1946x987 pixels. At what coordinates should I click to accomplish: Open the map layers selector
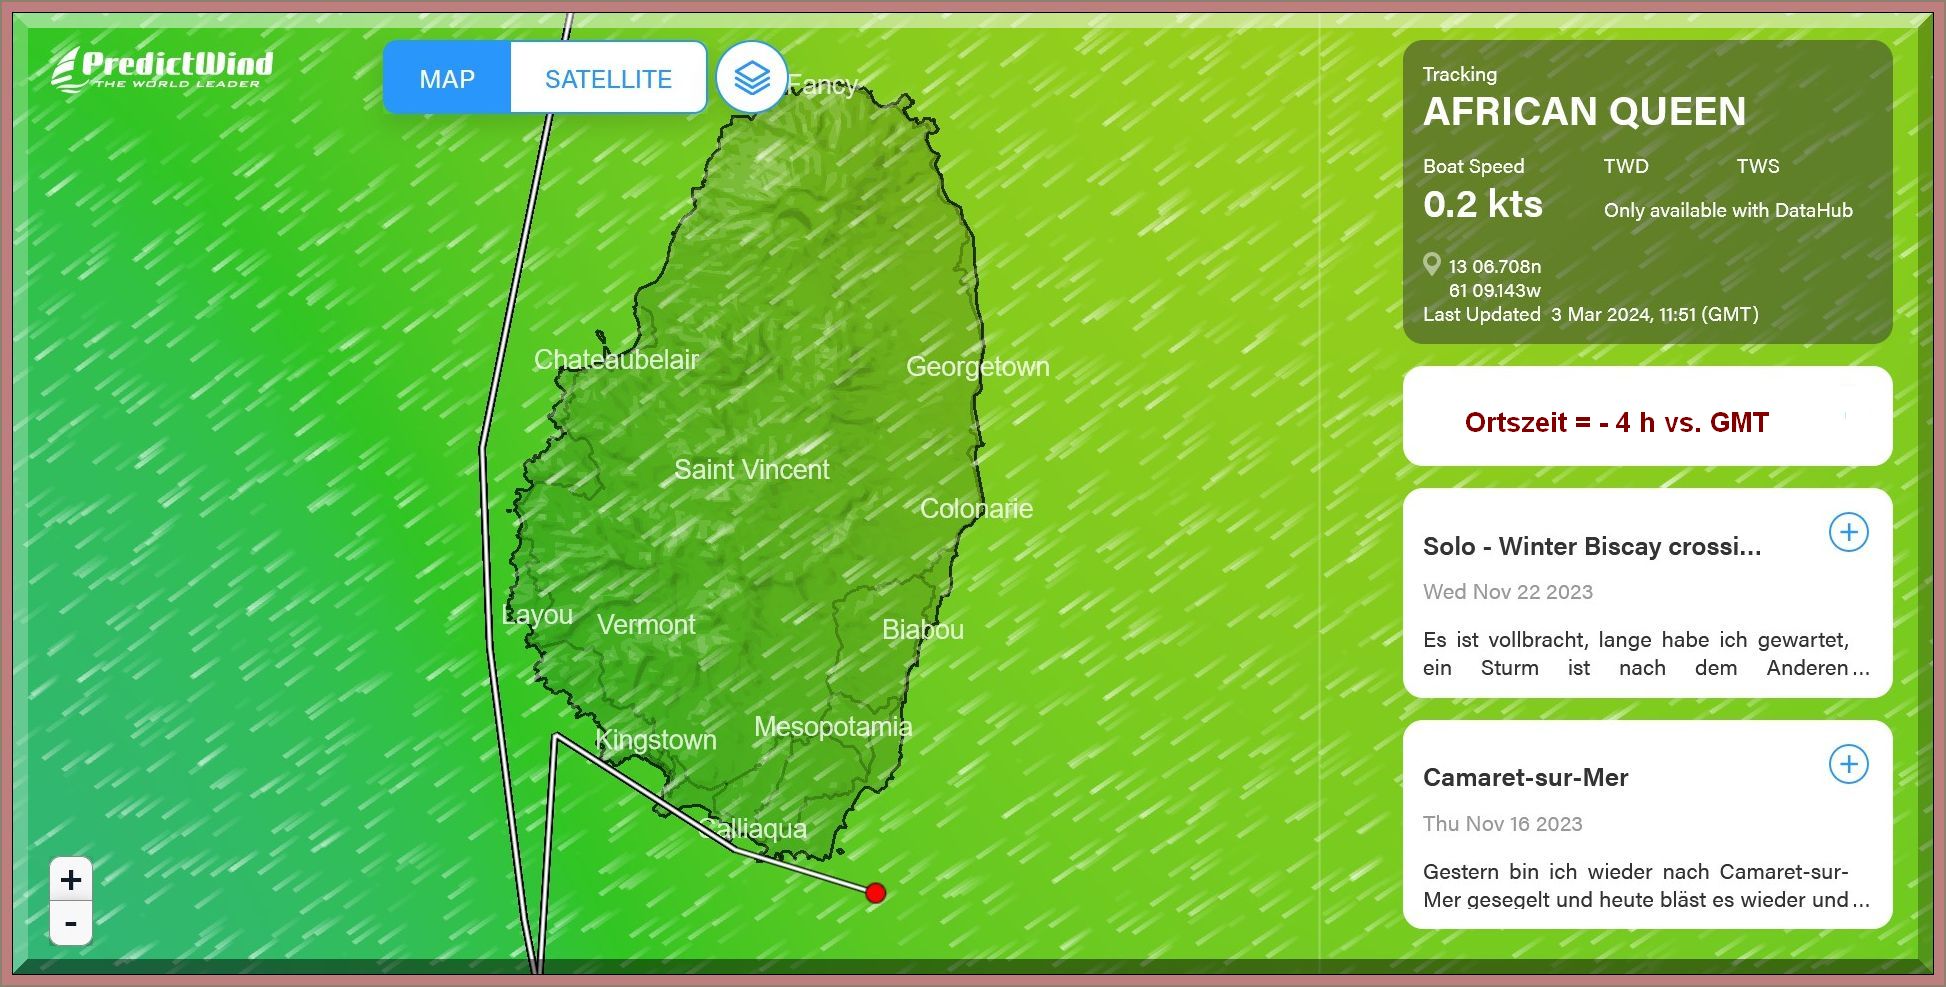pos(751,78)
